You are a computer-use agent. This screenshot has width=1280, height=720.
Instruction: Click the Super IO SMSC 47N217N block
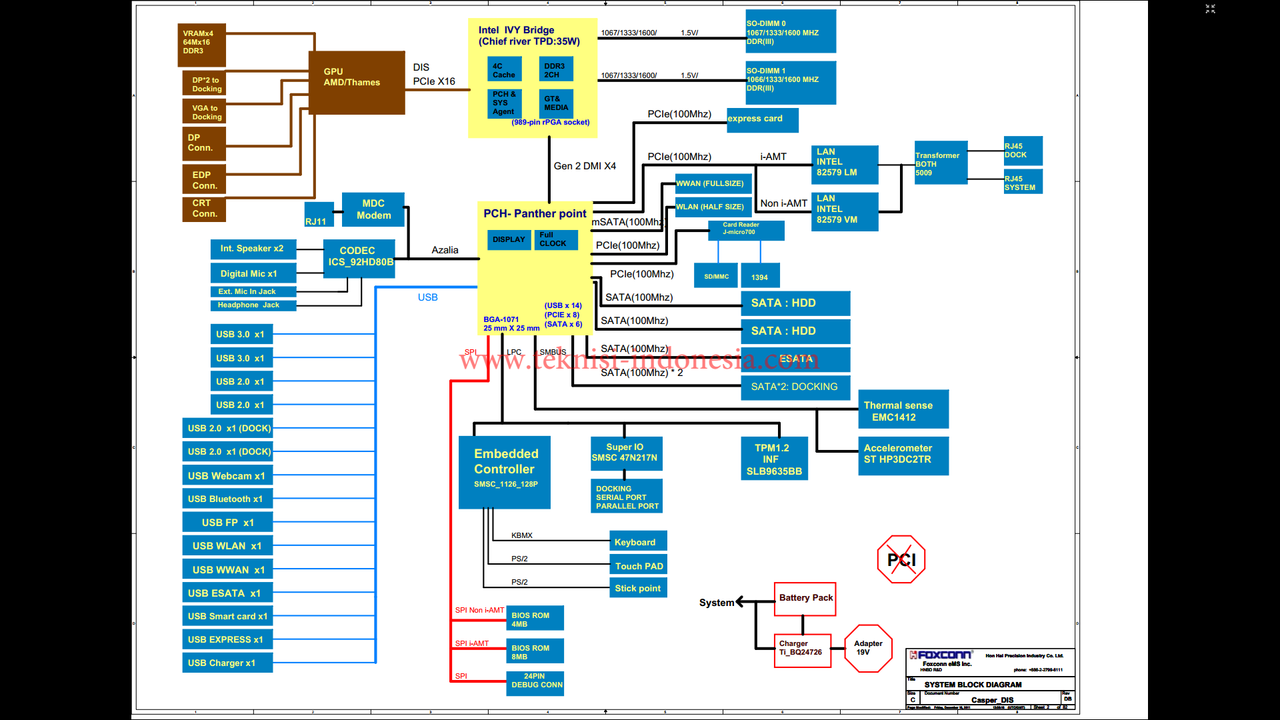pos(626,455)
